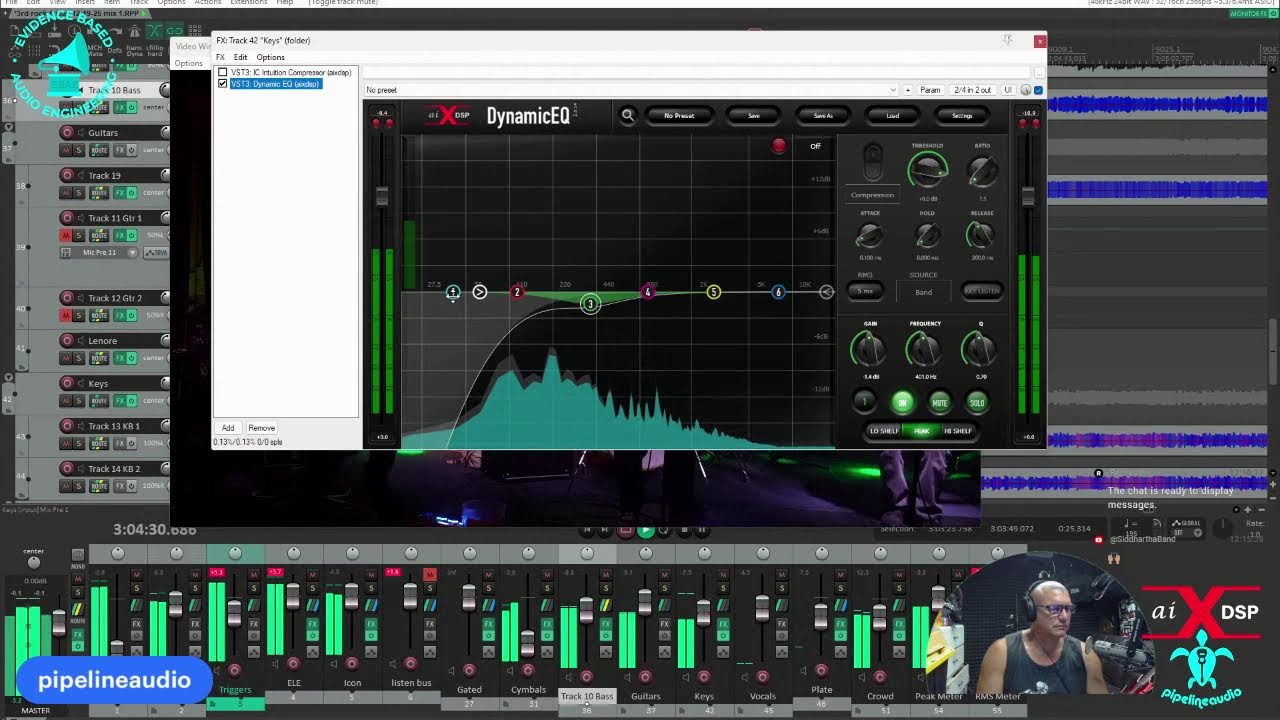Adjust the Attack knob

pyautogui.click(x=870, y=236)
